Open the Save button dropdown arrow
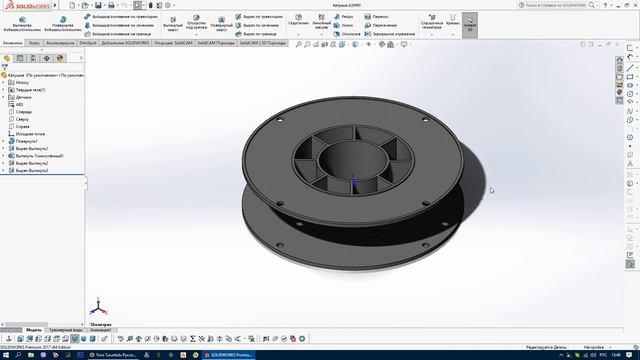The width and height of the screenshot is (640, 360). pos(104,5)
